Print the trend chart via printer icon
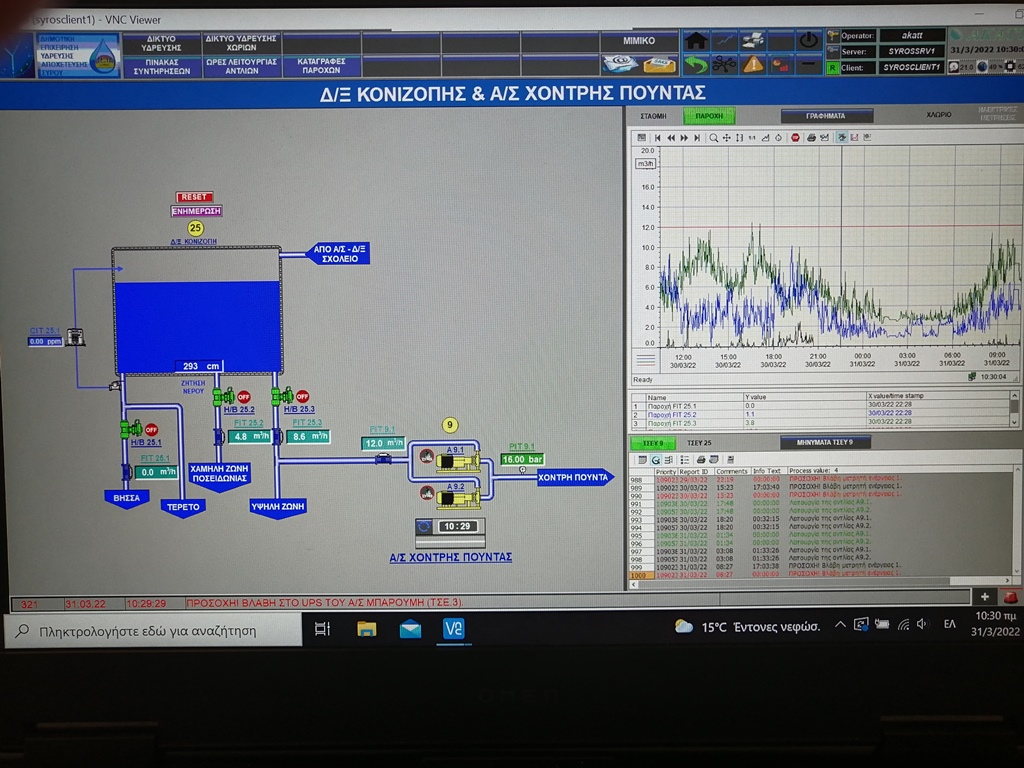 coord(811,138)
